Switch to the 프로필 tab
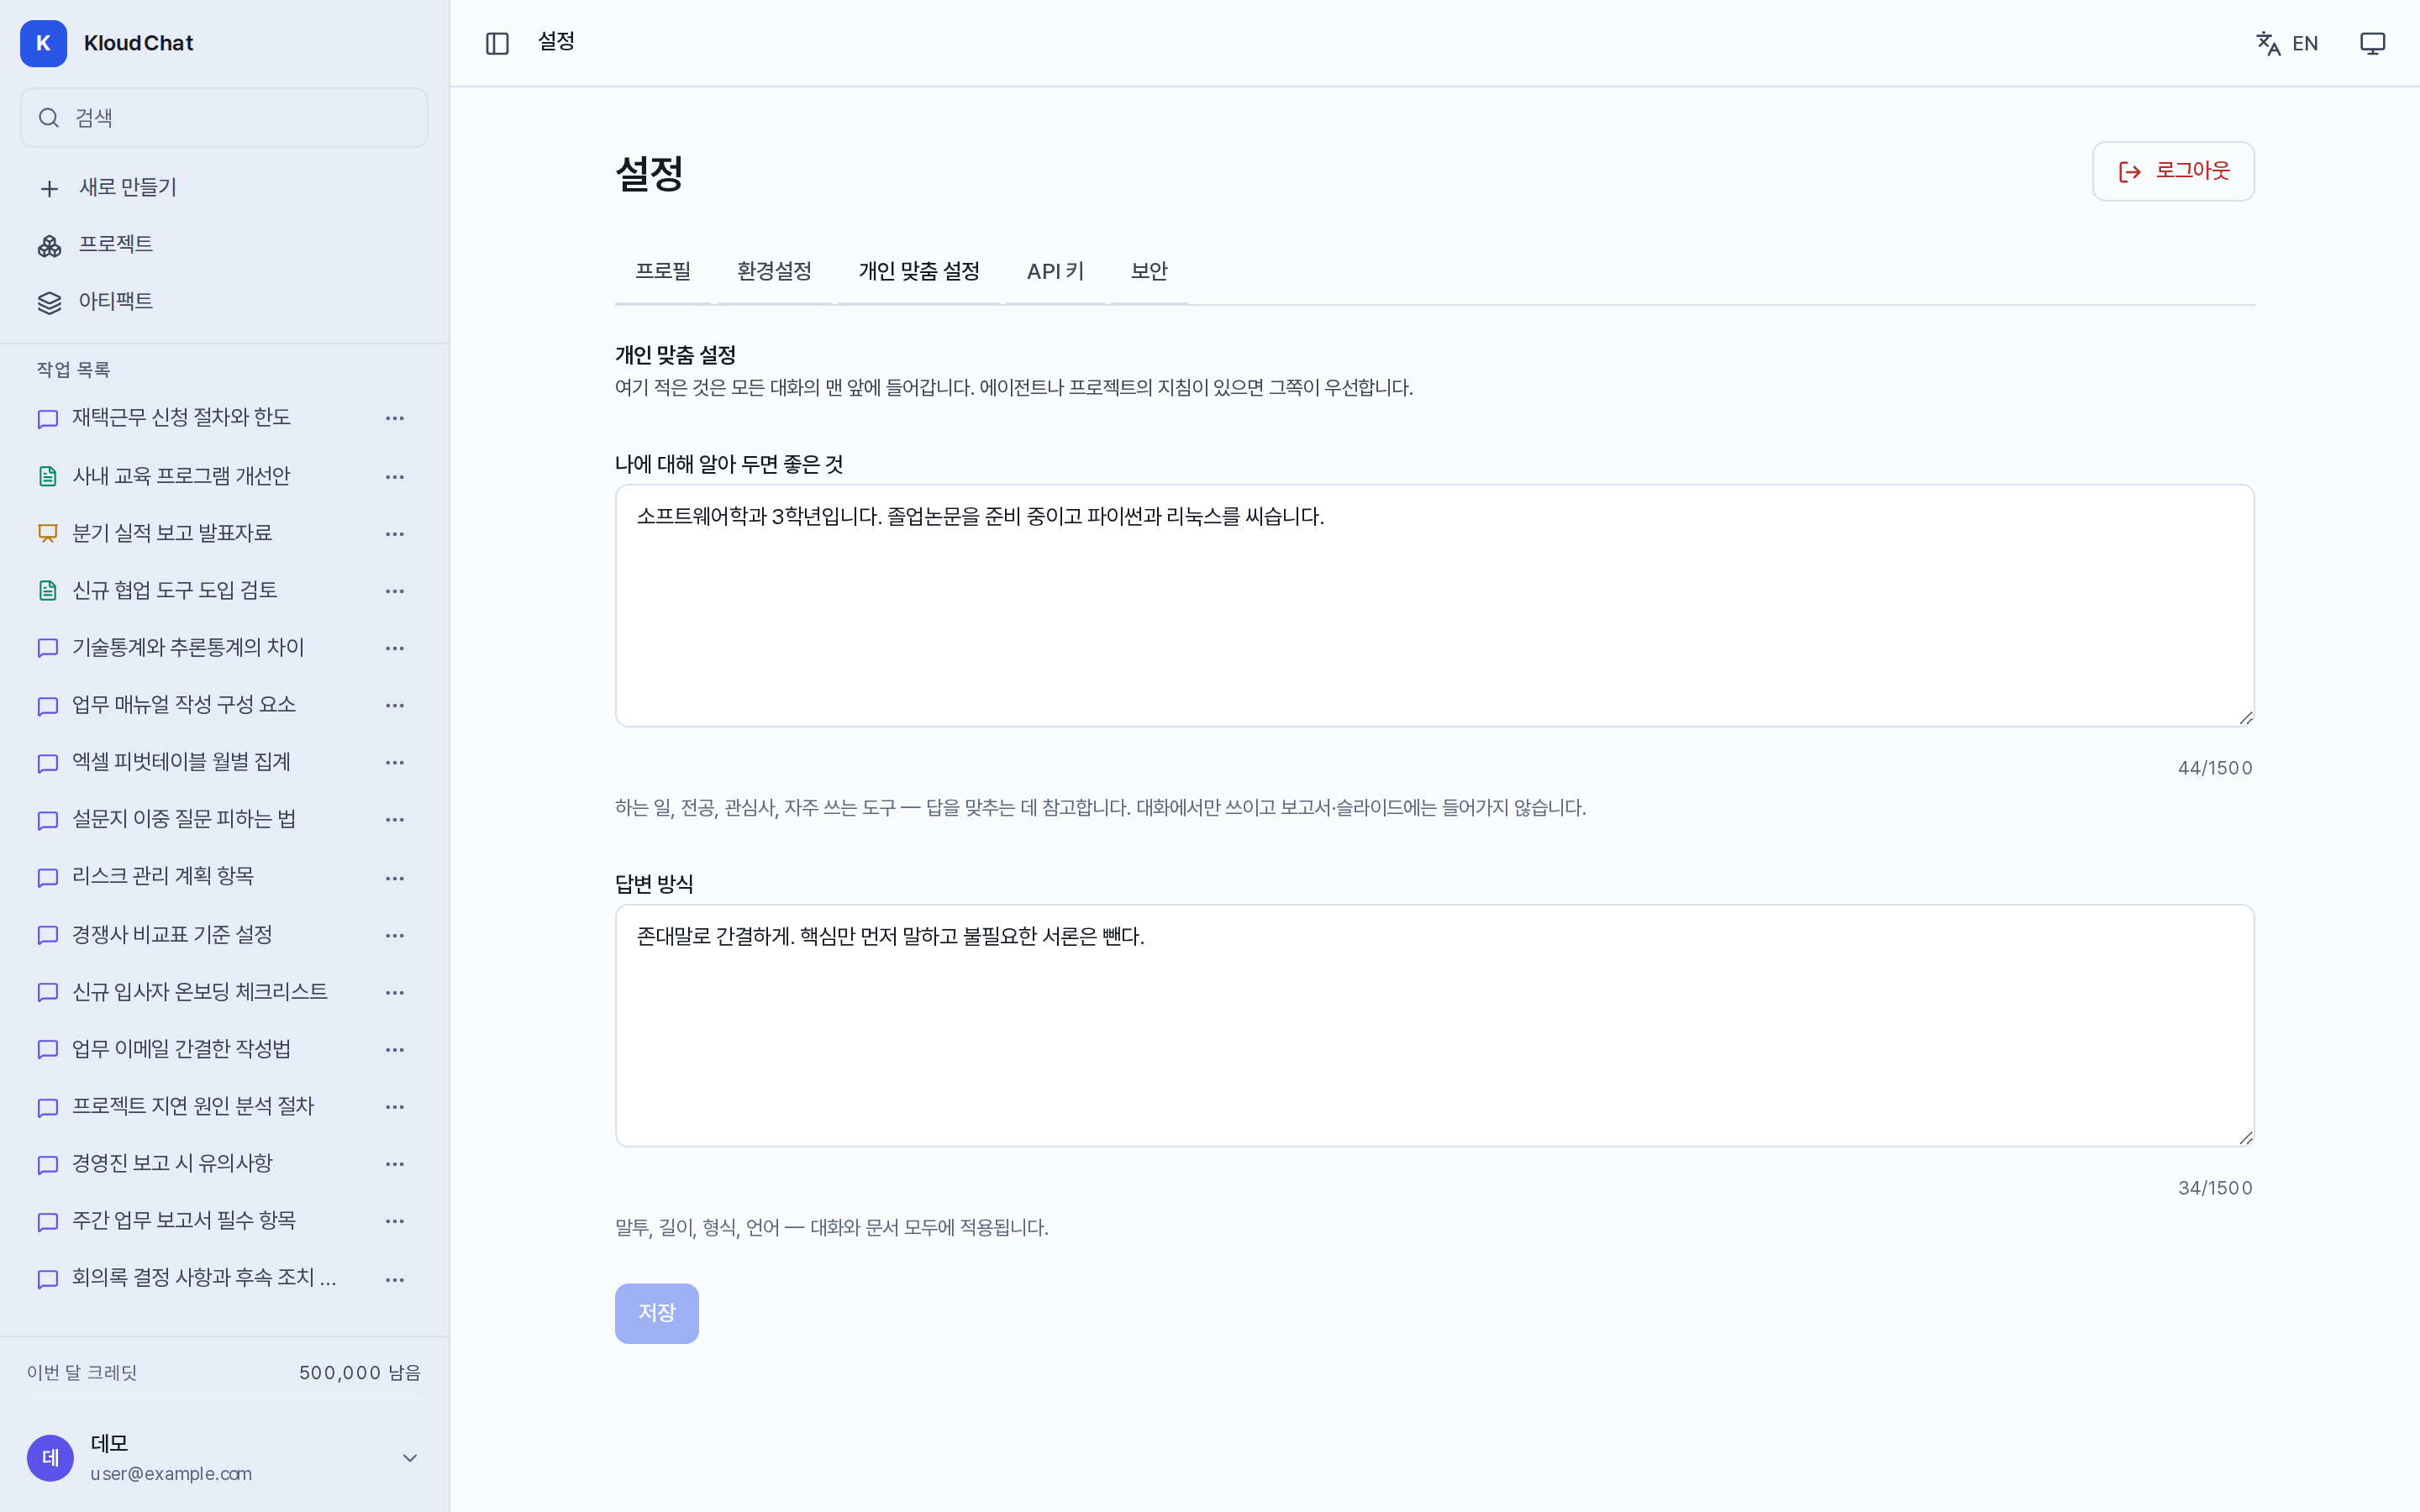The height and width of the screenshot is (1512, 2420). [663, 271]
